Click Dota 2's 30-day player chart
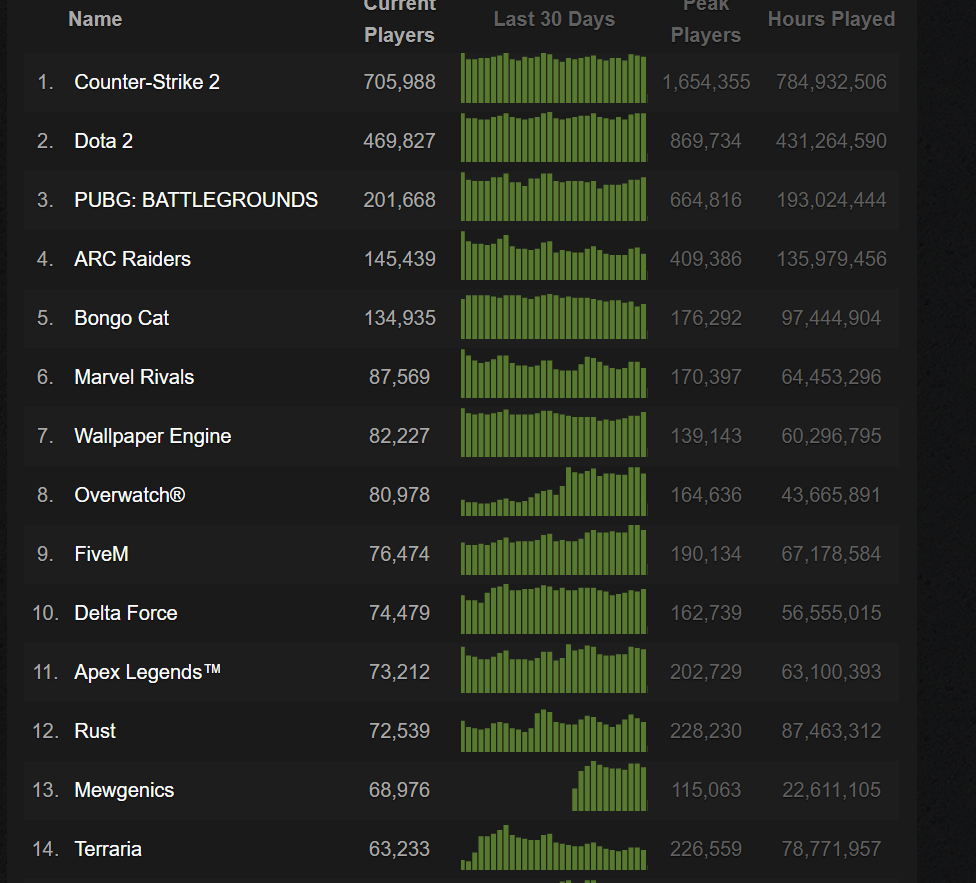Viewport: 976px width, 883px height. coord(554,137)
